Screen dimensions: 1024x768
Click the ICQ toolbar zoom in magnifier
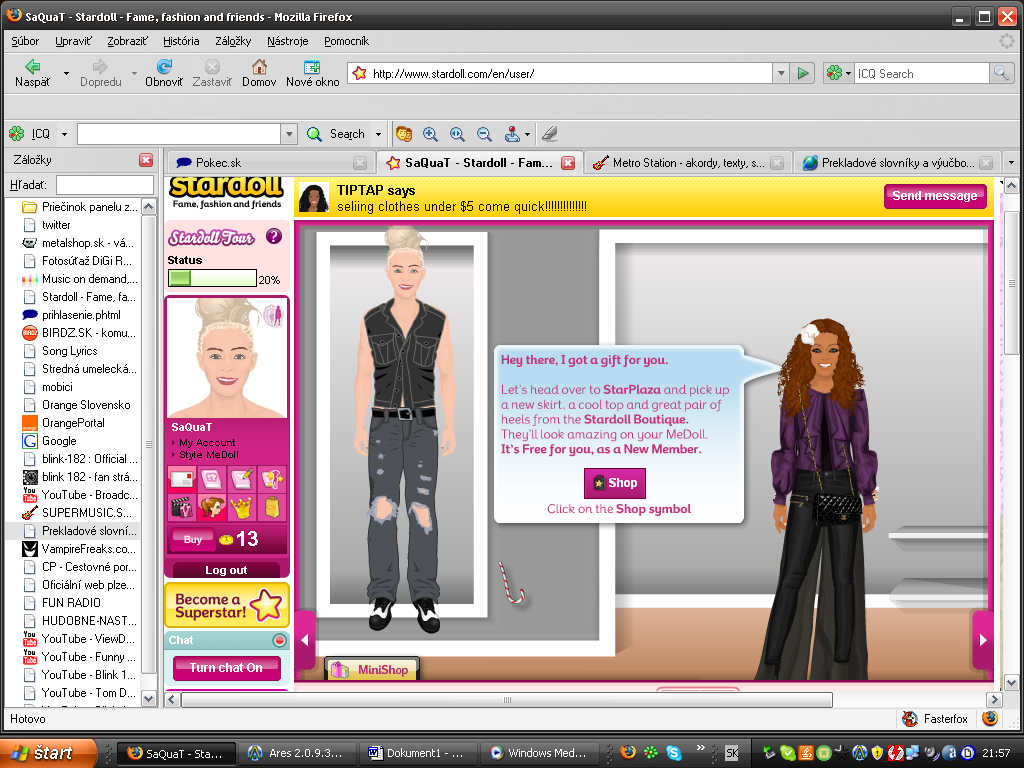tap(430, 134)
